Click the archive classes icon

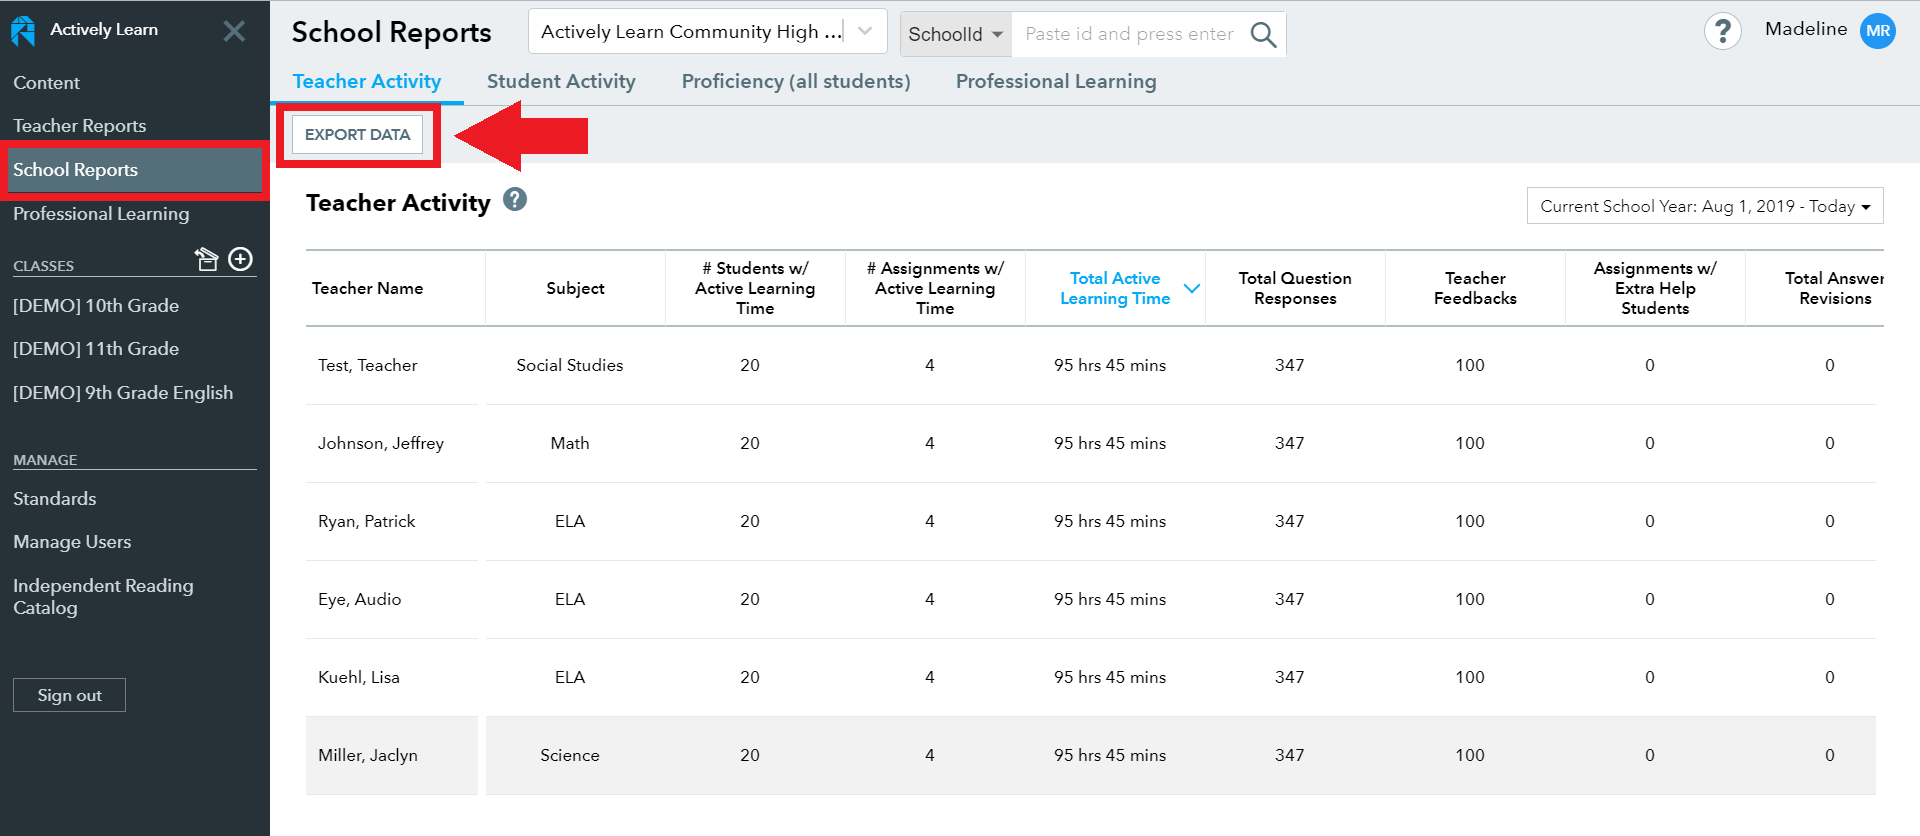[x=206, y=259]
